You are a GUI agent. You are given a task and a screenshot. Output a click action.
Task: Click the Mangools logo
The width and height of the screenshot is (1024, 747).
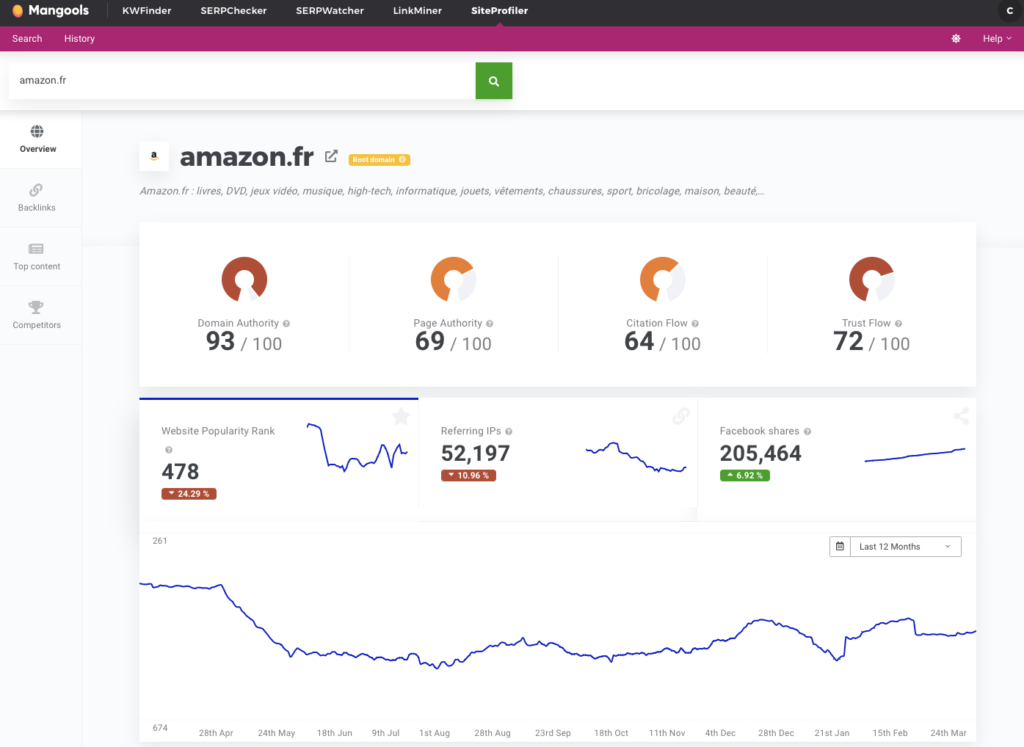coord(50,10)
